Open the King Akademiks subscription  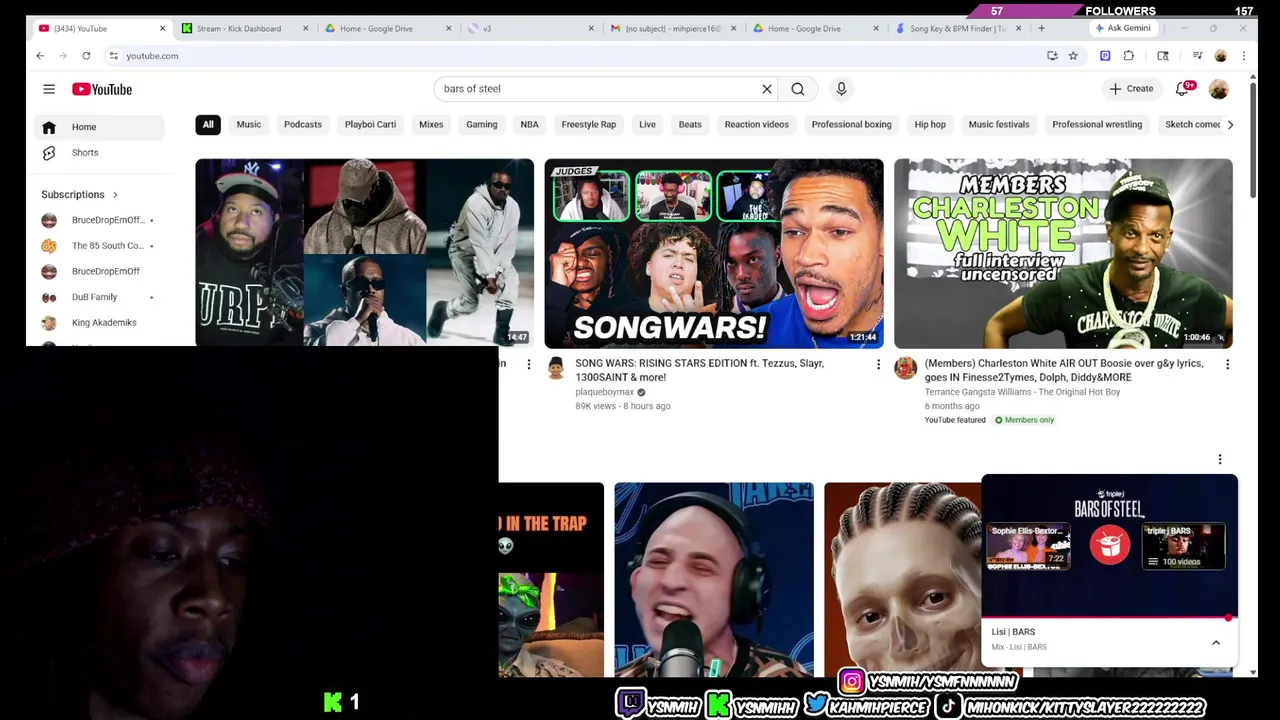(x=98, y=323)
